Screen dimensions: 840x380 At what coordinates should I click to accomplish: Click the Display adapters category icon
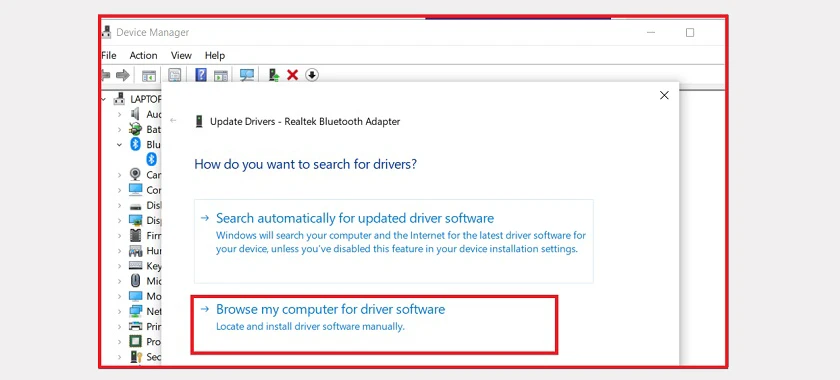[x=136, y=220]
